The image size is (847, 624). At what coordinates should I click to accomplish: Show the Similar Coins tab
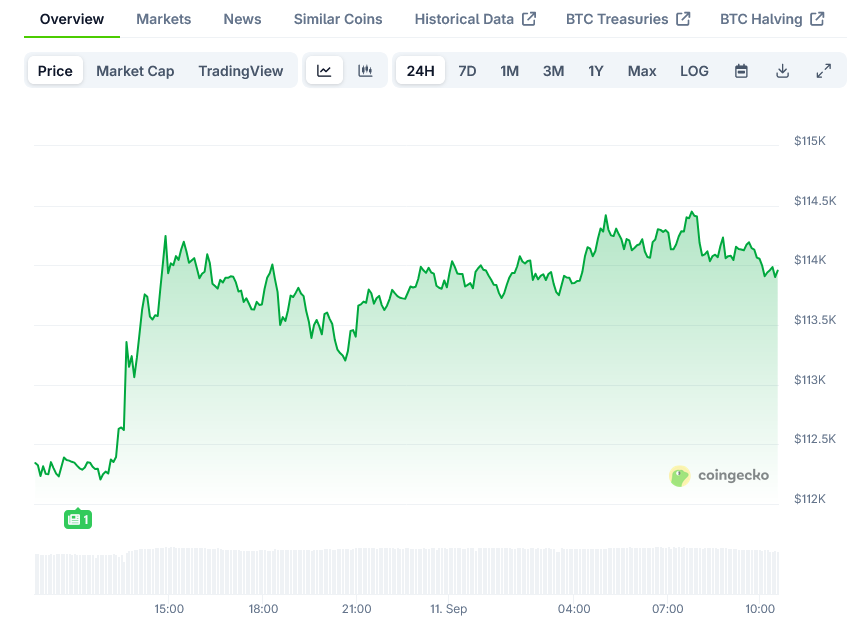tap(338, 19)
